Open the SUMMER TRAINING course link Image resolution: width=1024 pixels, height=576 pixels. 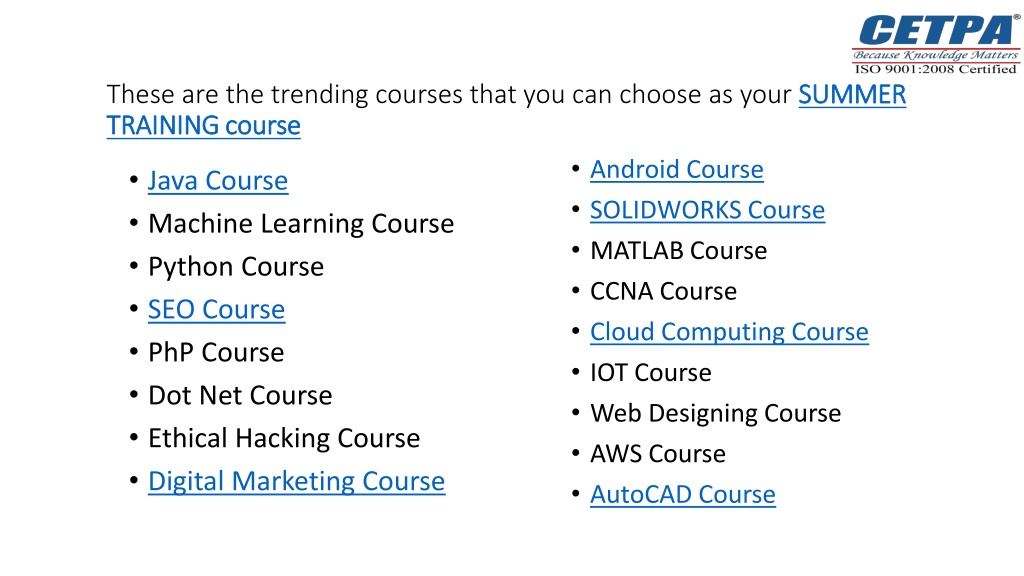852,95
